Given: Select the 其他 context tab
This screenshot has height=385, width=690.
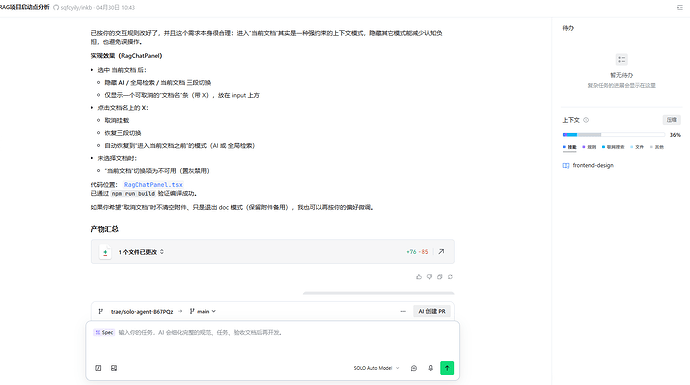Looking at the screenshot, I should coord(657,147).
